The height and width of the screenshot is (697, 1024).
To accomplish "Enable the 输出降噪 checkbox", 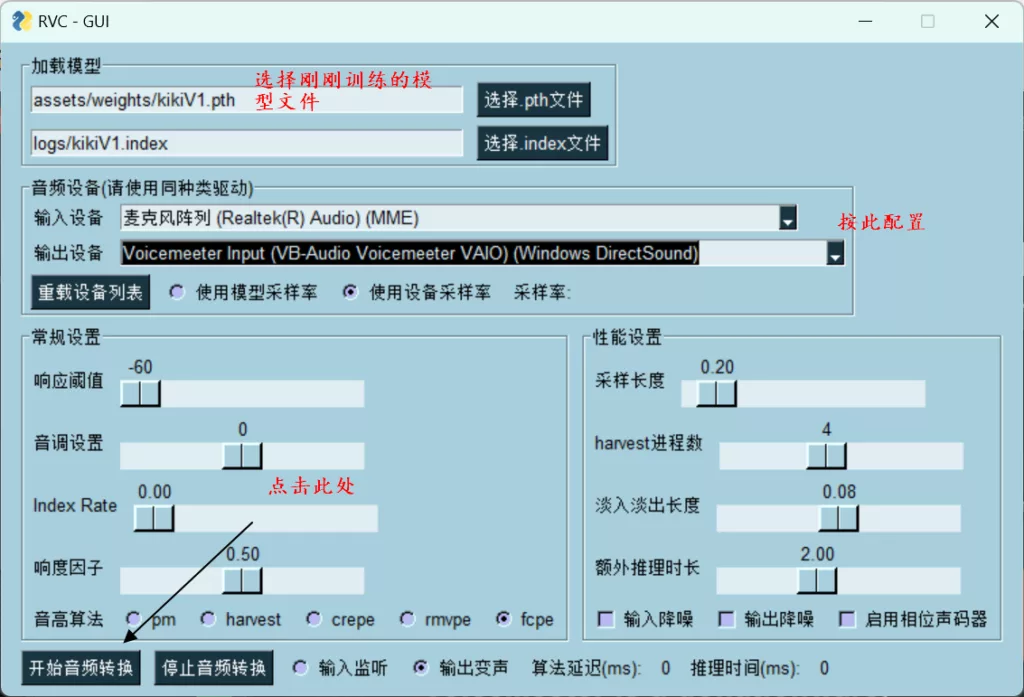I will 727,619.
